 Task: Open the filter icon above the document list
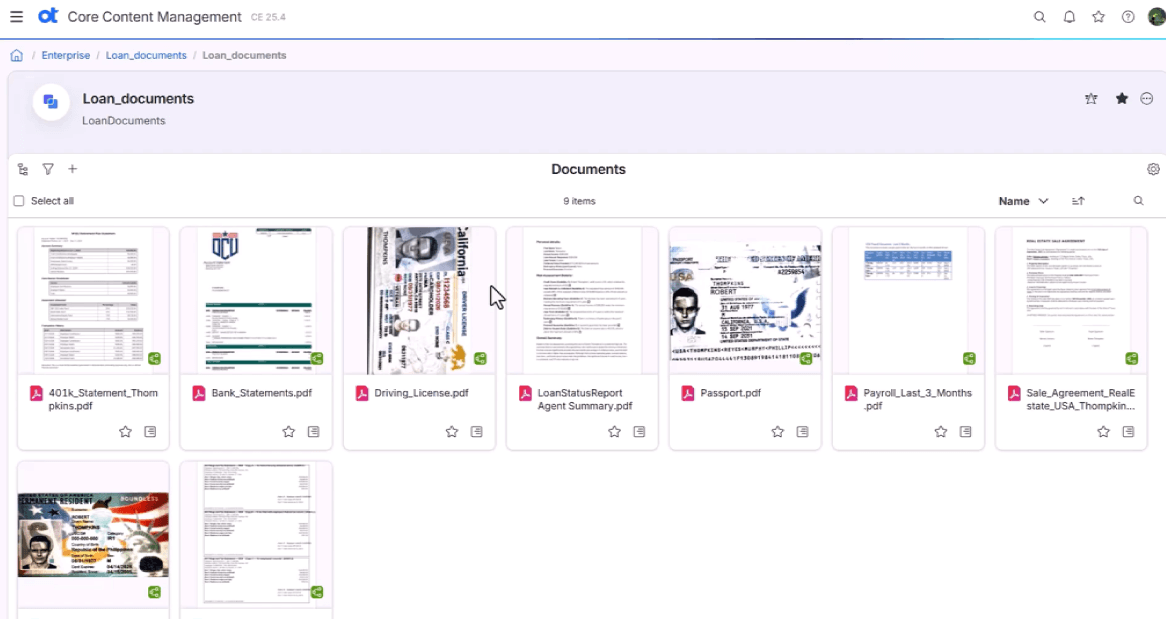coord(47,169)
